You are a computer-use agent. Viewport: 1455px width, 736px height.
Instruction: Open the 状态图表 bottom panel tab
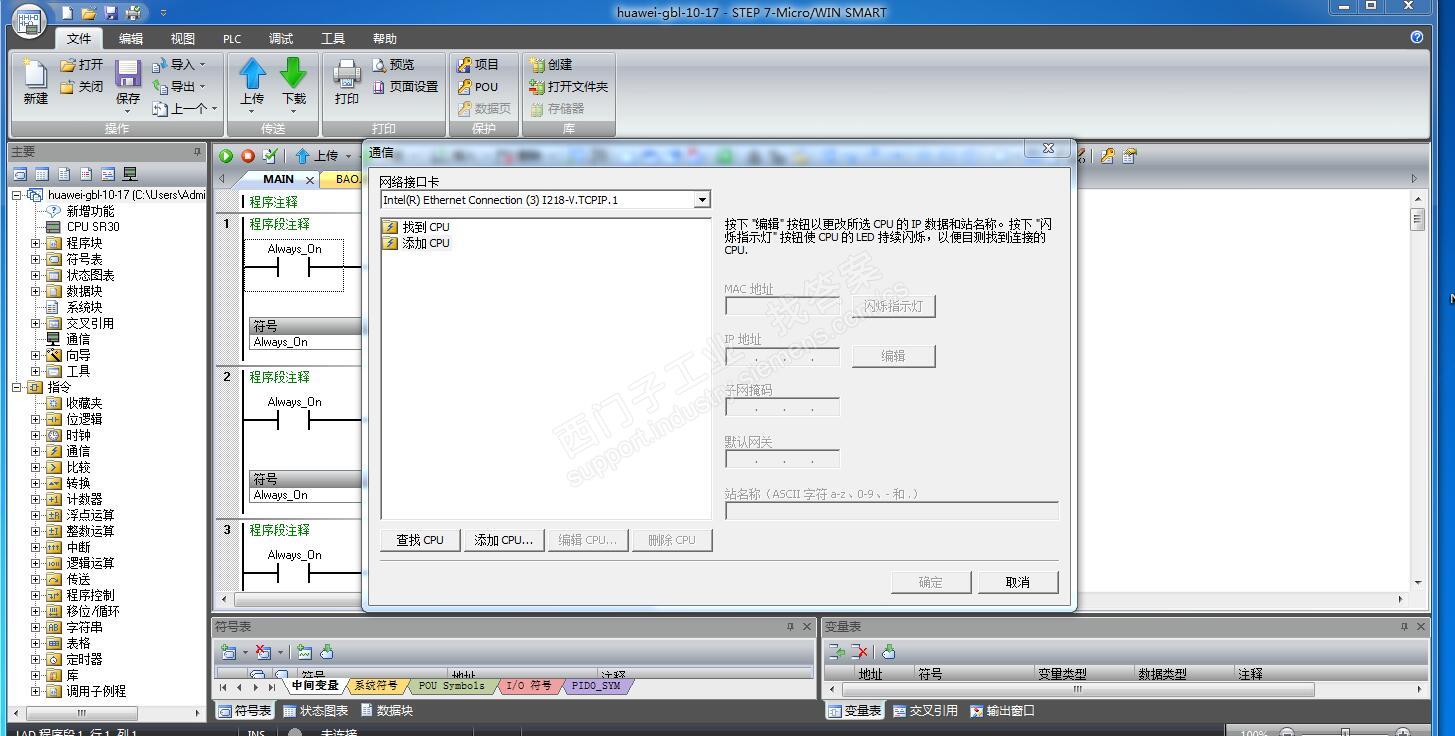tap(316, 711)
